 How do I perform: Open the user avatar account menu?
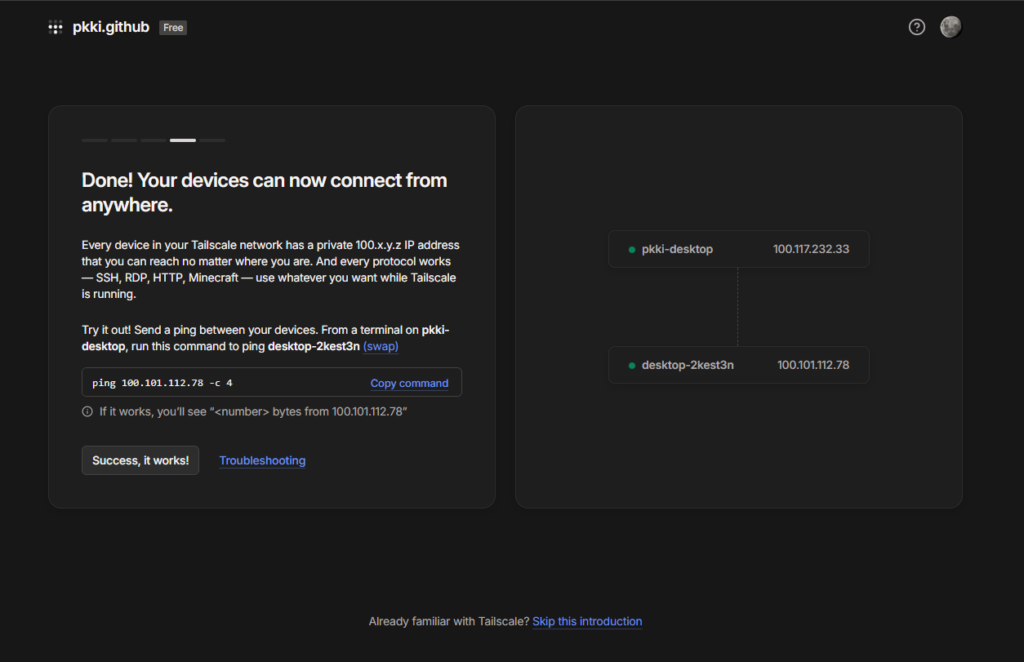(x=950, y=27)
